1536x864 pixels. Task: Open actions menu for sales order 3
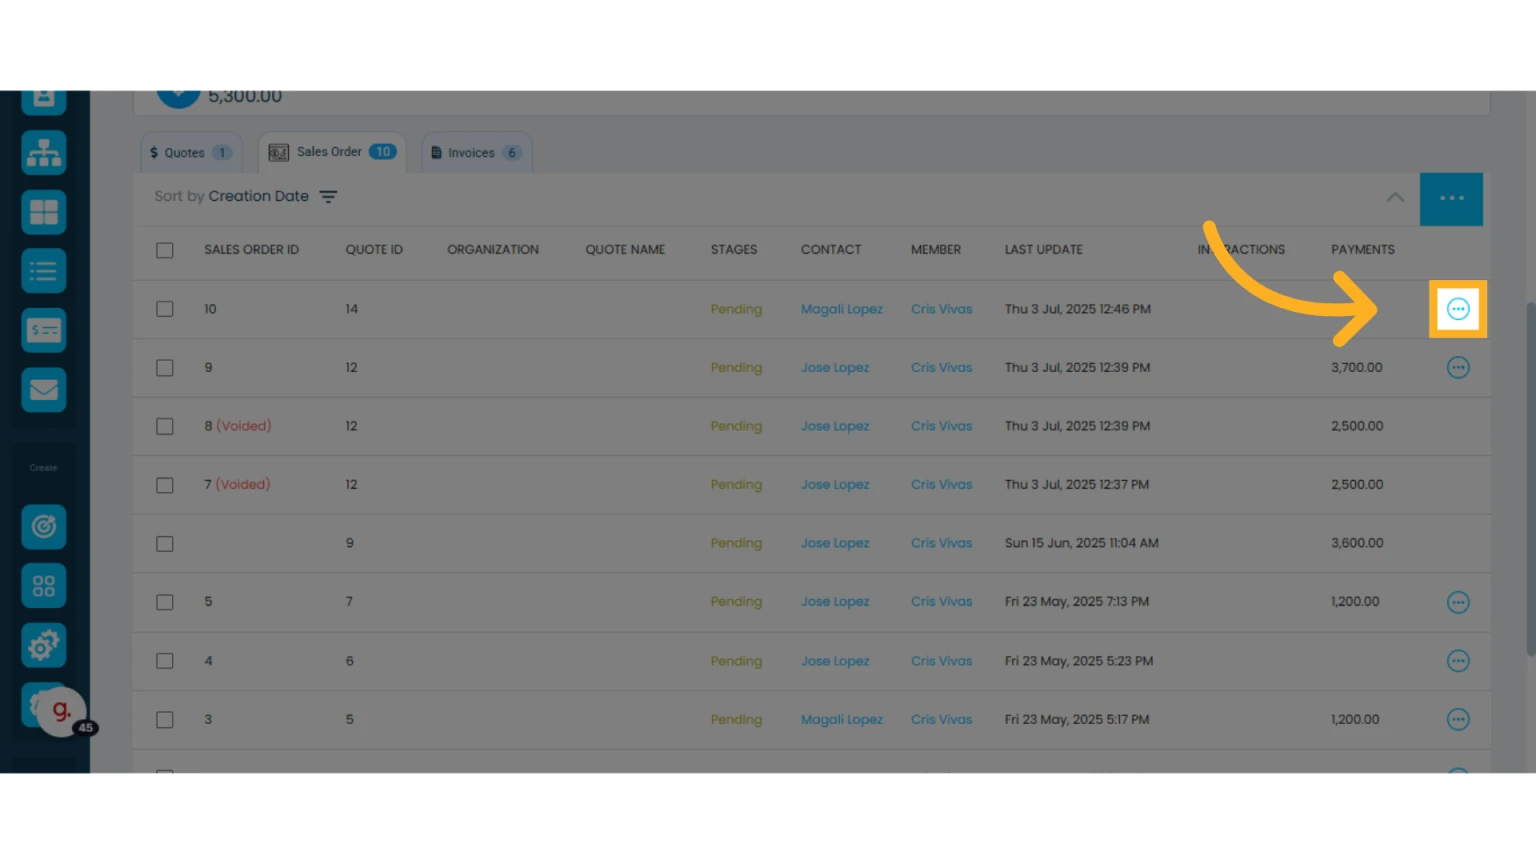point(1458,719)
